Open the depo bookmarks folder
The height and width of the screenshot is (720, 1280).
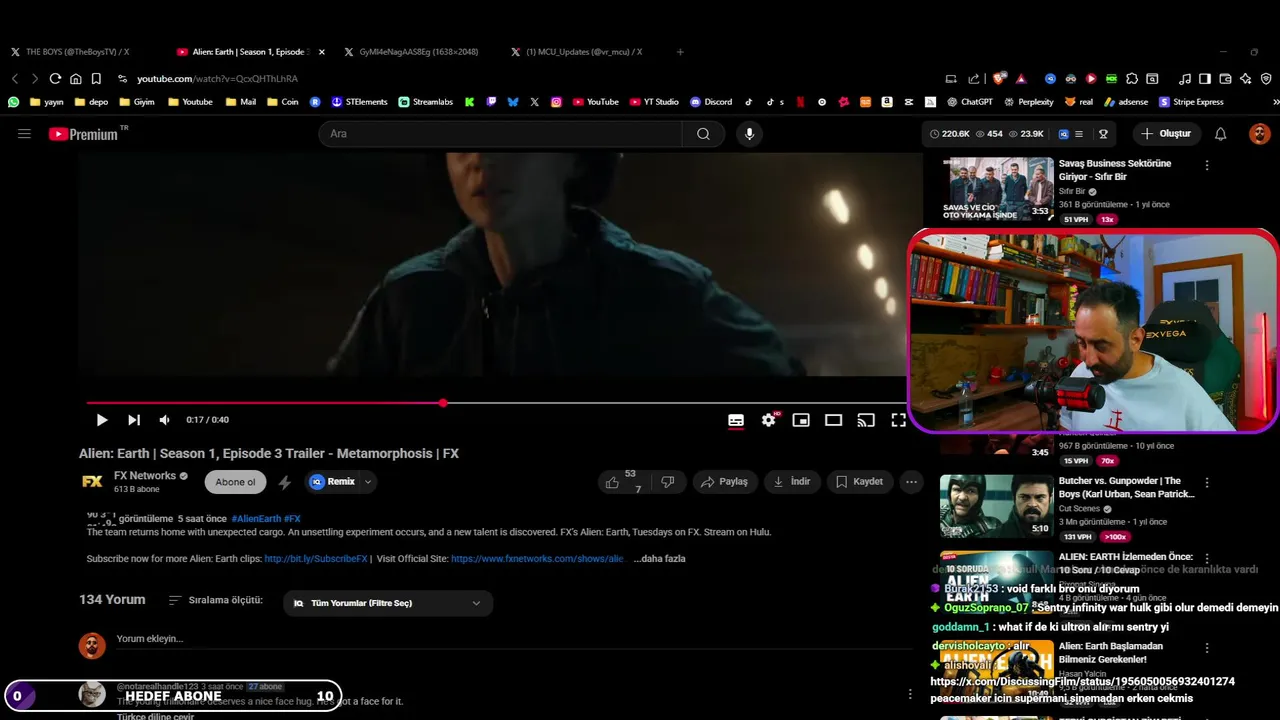coord(91,102)
